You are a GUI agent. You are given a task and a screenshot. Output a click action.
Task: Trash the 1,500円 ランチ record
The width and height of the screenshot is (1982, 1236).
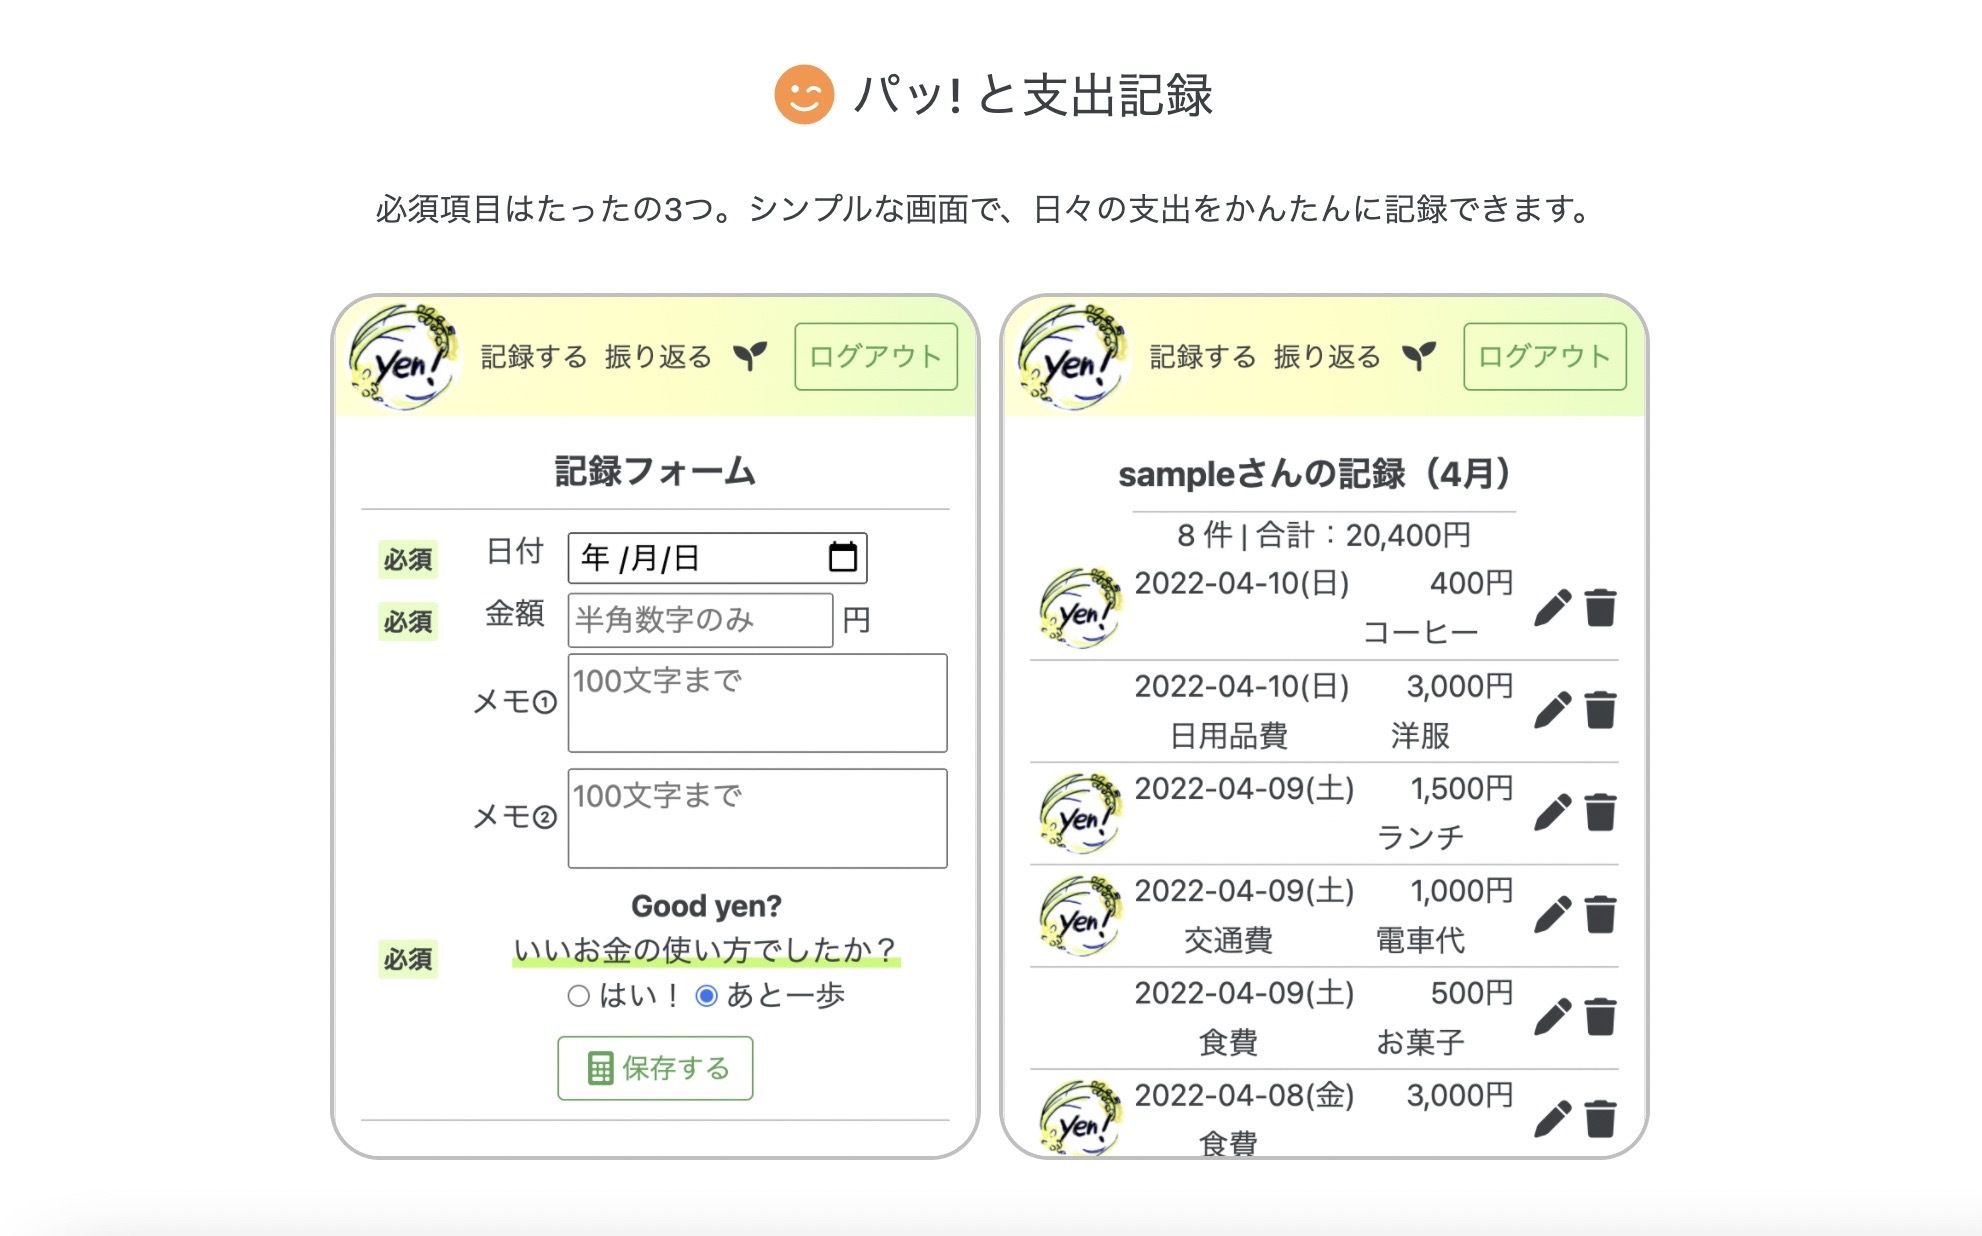coord(1600,813)
